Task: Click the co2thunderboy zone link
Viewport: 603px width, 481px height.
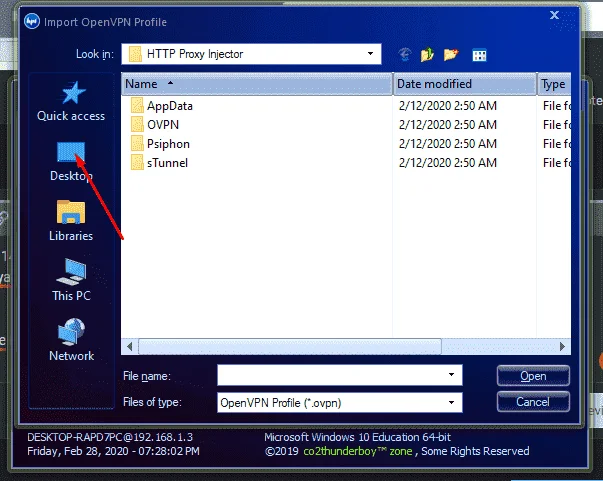Action: [357, 451]
